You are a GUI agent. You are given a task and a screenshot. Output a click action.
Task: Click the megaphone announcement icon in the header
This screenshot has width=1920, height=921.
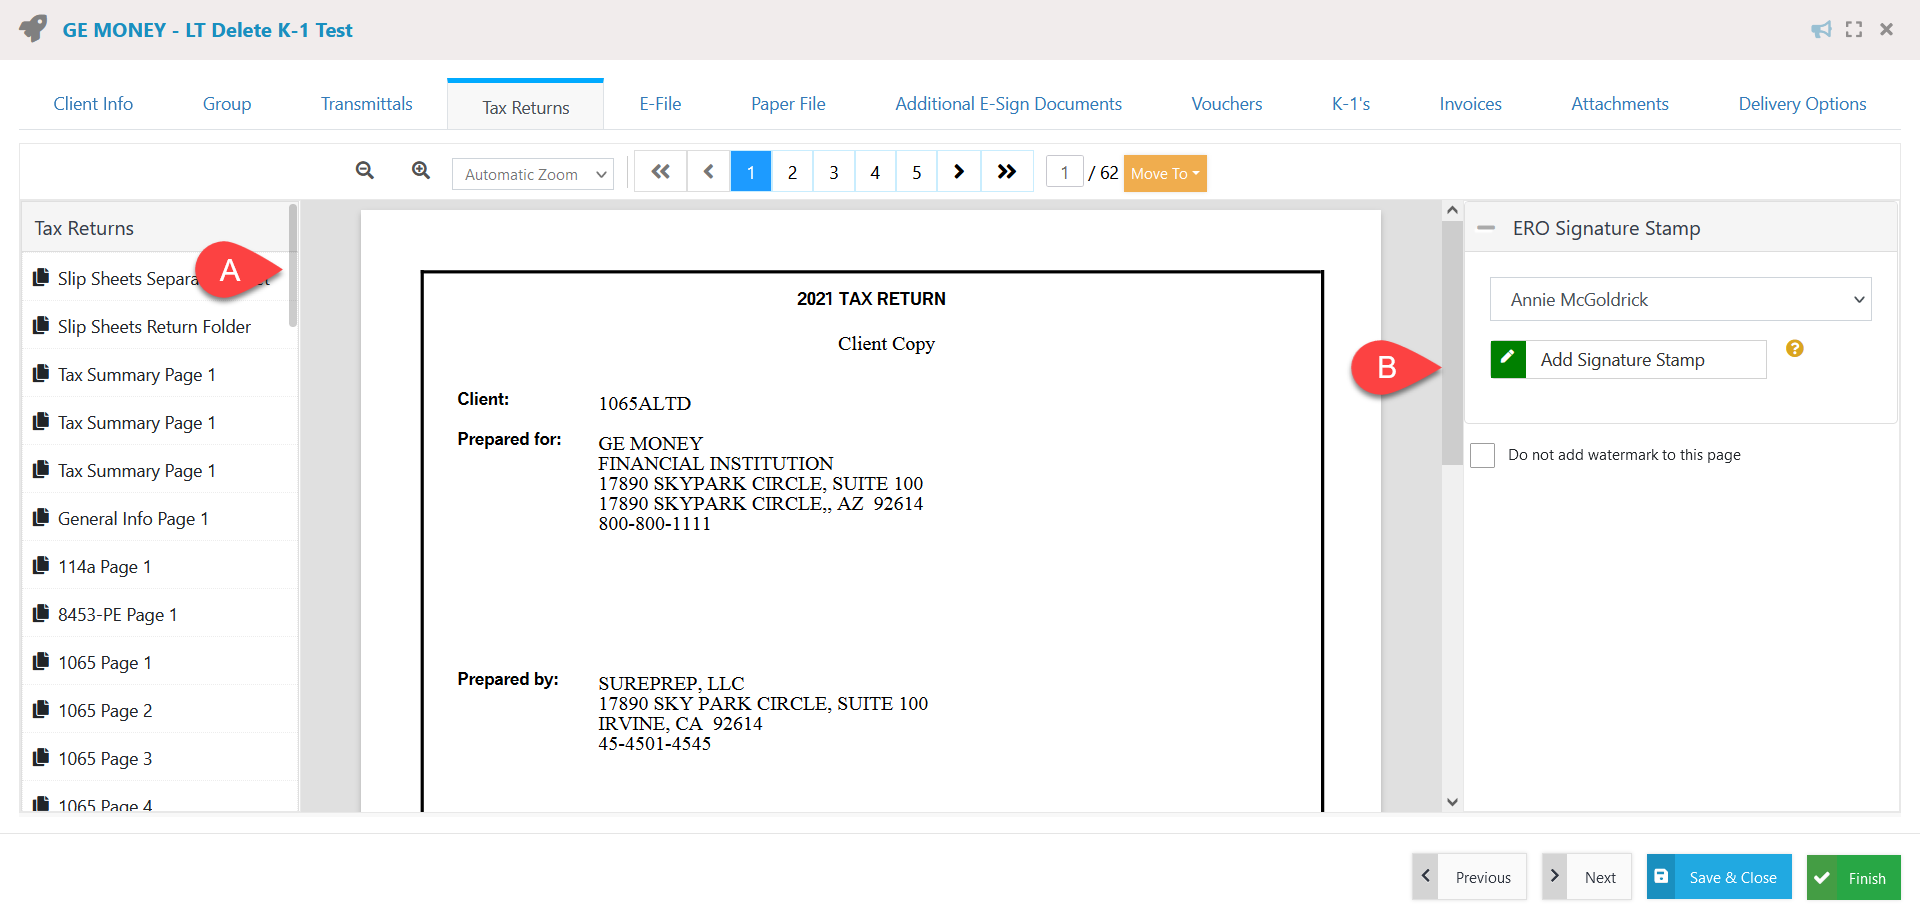click(1821, 29)
